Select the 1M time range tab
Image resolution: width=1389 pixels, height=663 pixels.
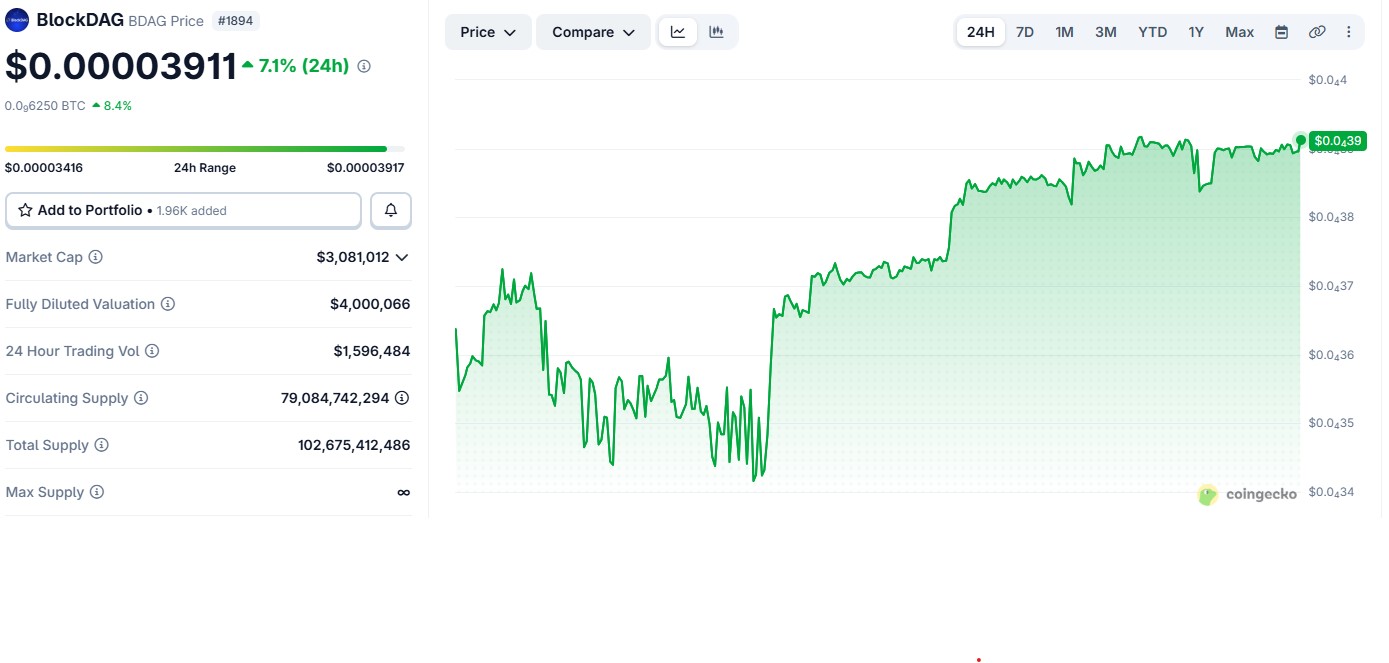coord(1064,32)
